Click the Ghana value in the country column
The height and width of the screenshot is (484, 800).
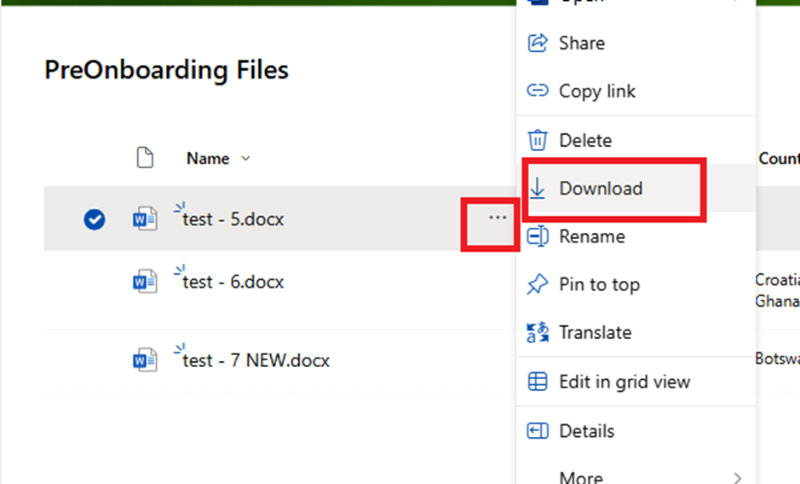pyautogui.click(x=778, y=301)
